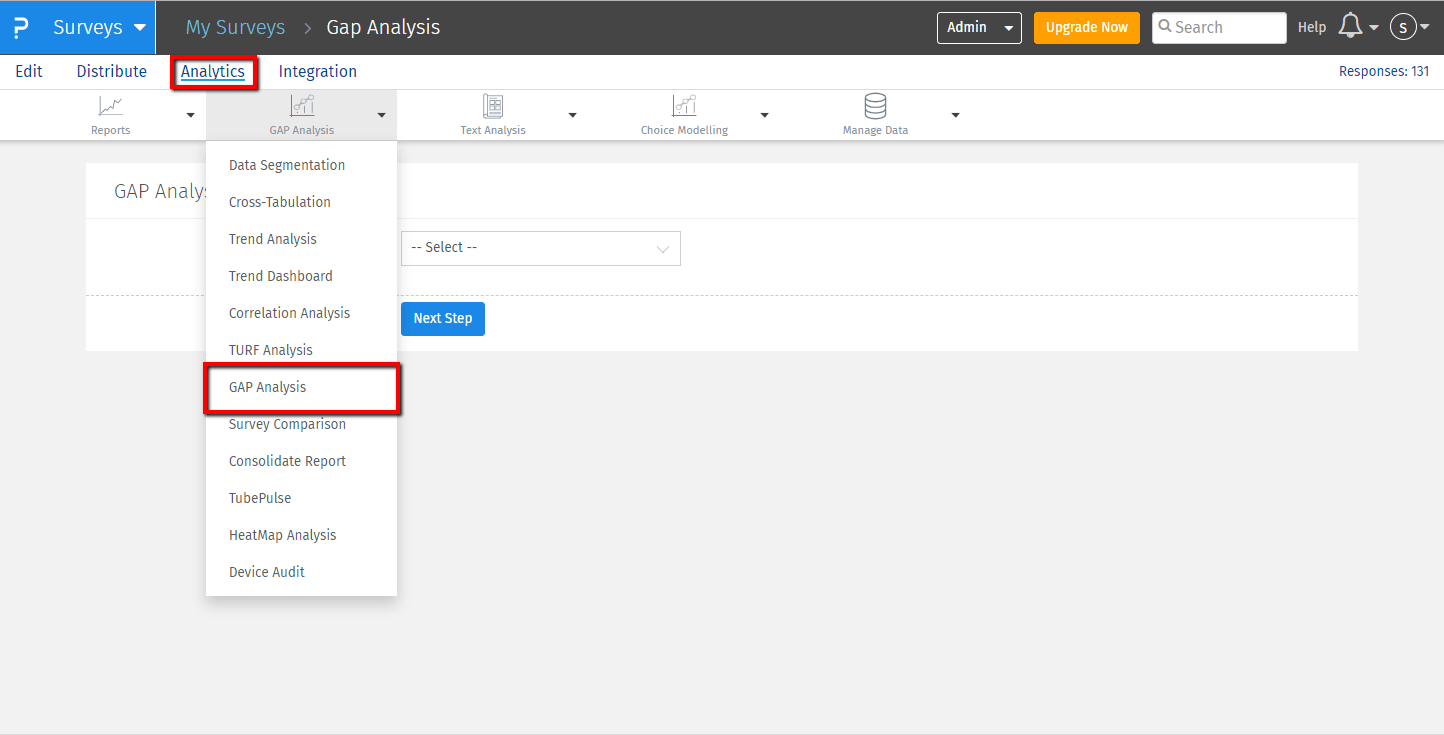Expand the -- Select -- combo box

[540, 248]
